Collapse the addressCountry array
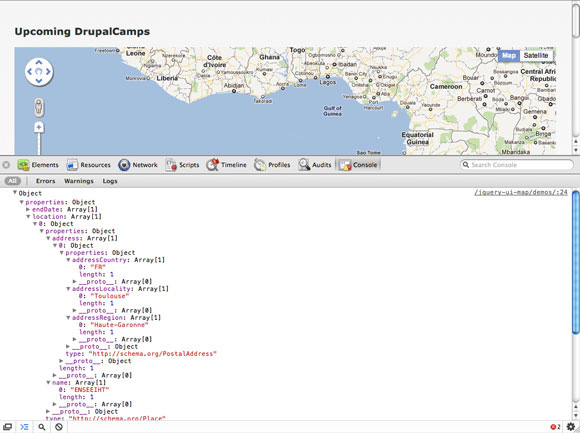This screenshot has height=433, width=580. pos(68,260)
